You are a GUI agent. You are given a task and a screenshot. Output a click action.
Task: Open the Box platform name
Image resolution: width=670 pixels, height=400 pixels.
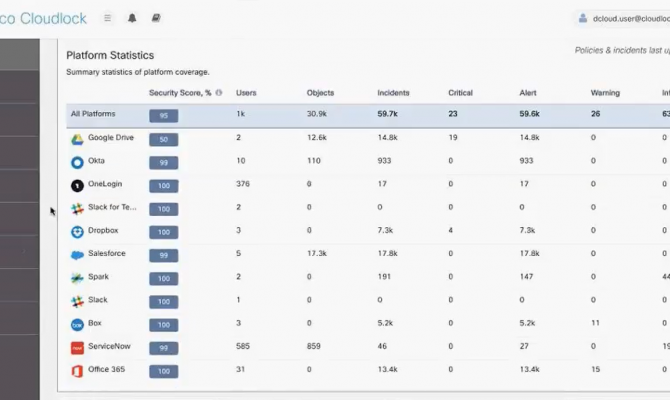point(95,323)
